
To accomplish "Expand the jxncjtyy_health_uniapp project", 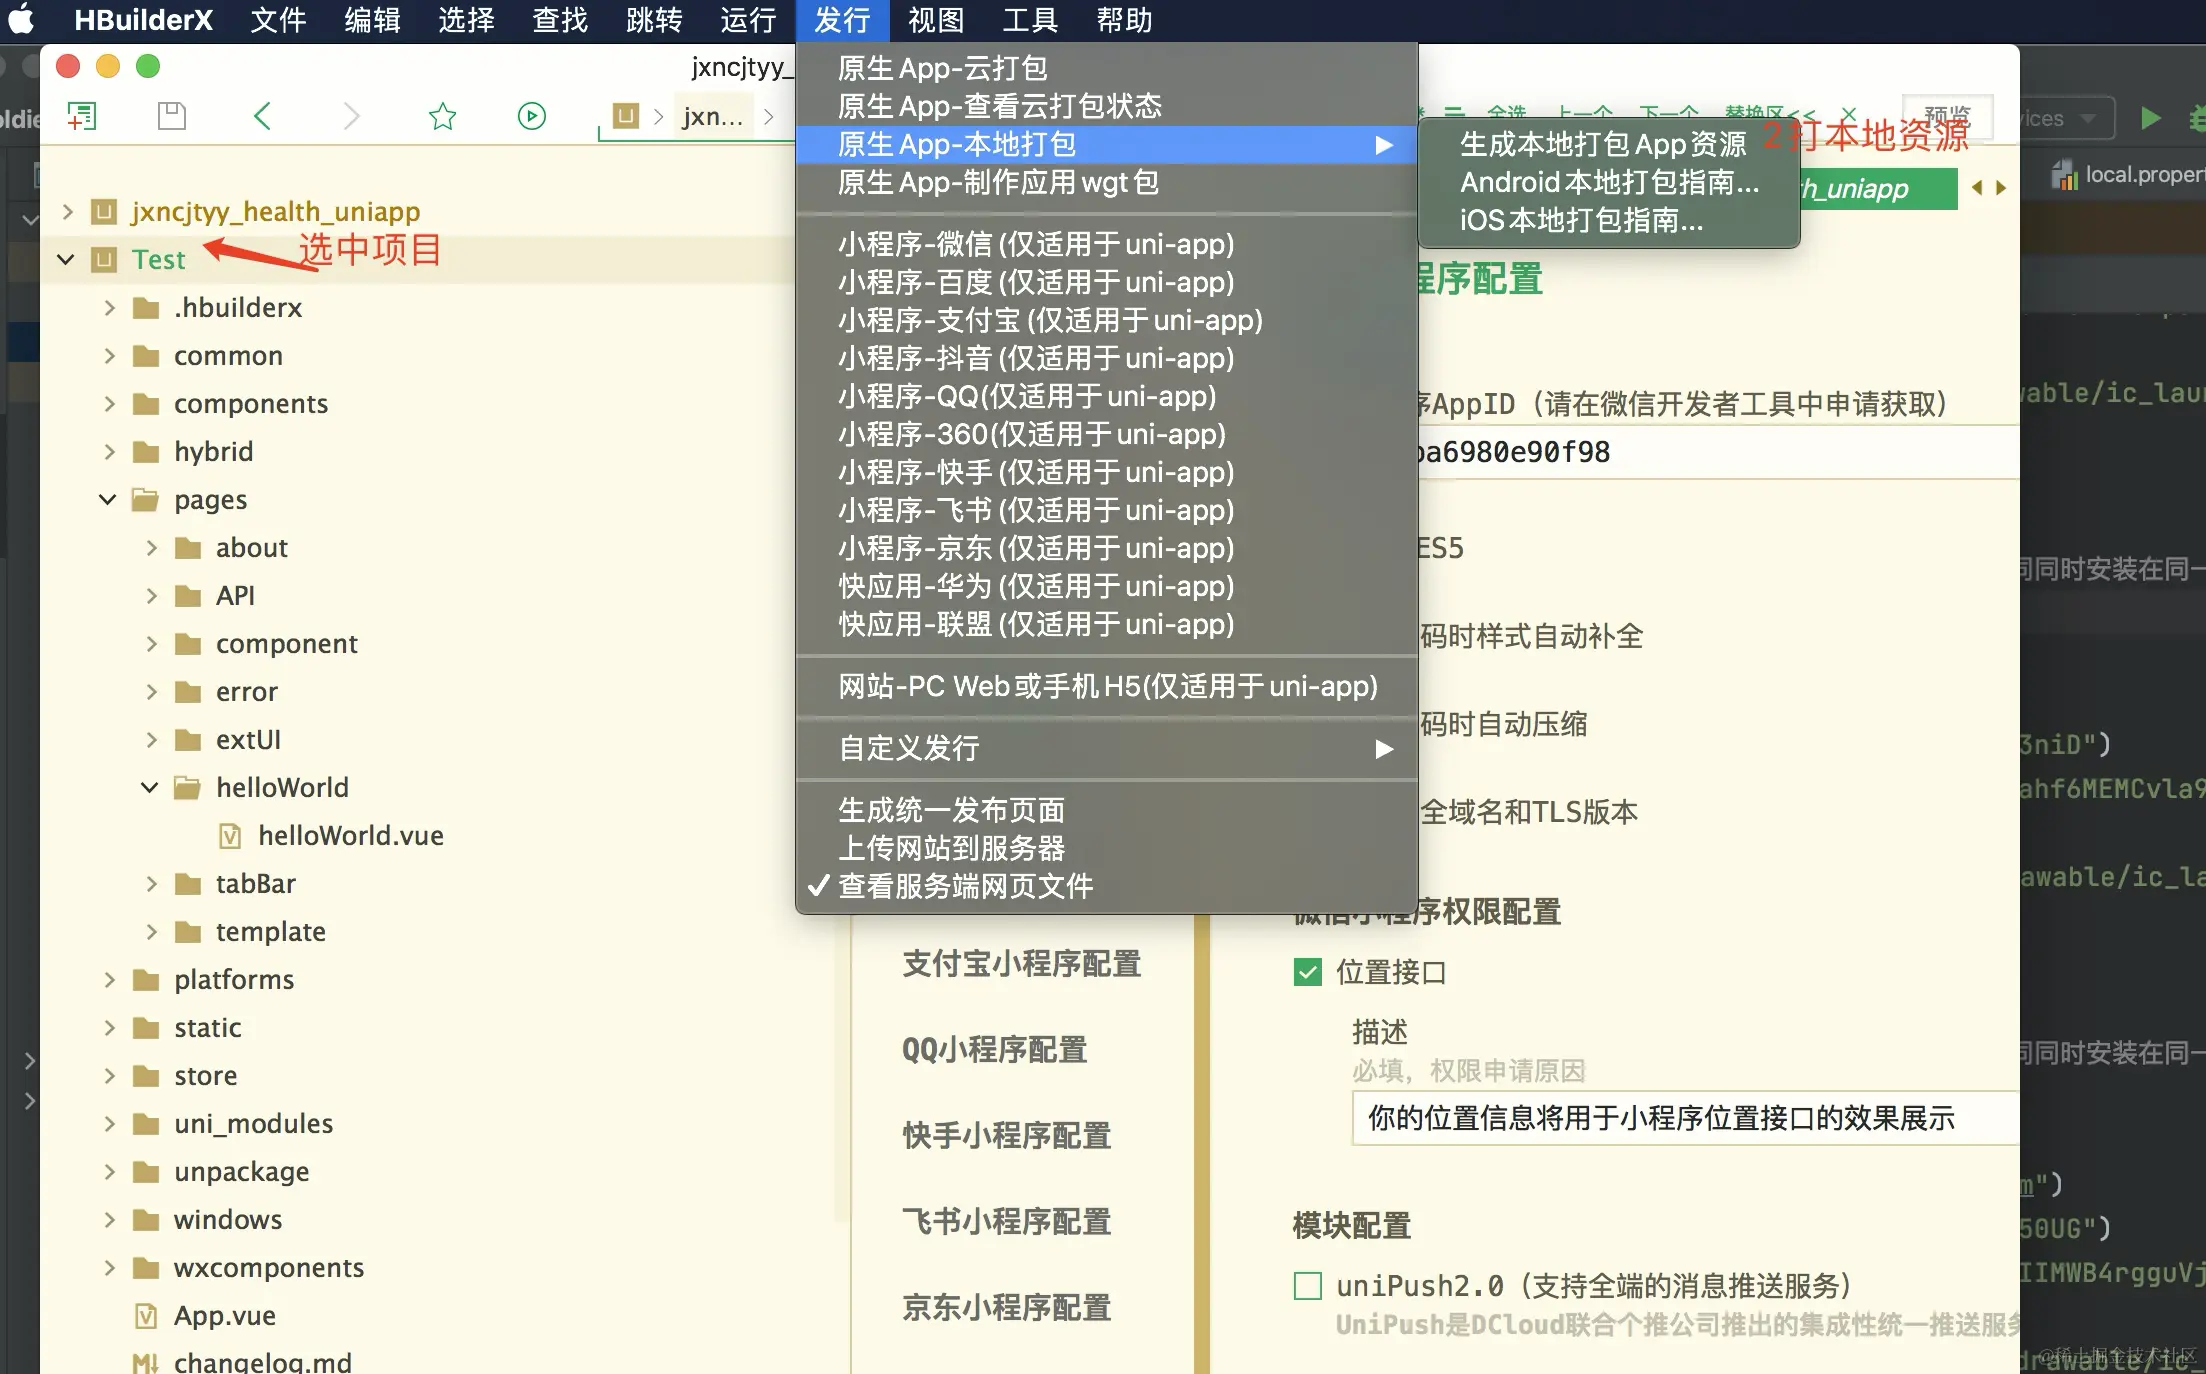I will pyautogui.click(x=67, y=212).
